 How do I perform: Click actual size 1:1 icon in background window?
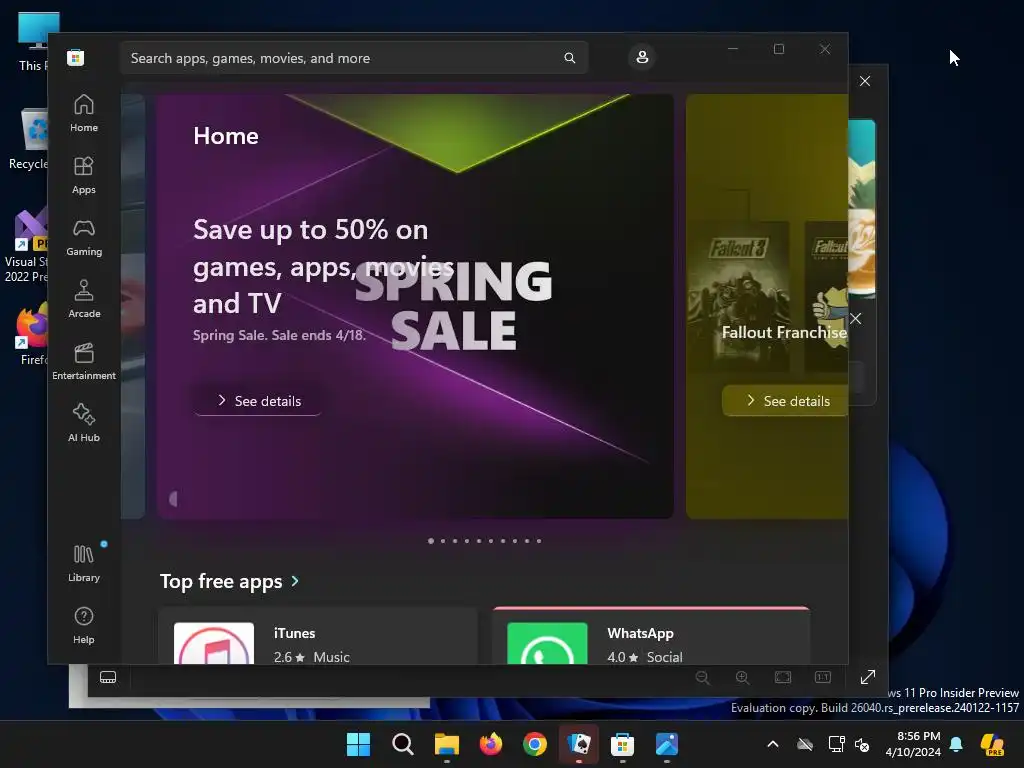click(x=823, y=677)
